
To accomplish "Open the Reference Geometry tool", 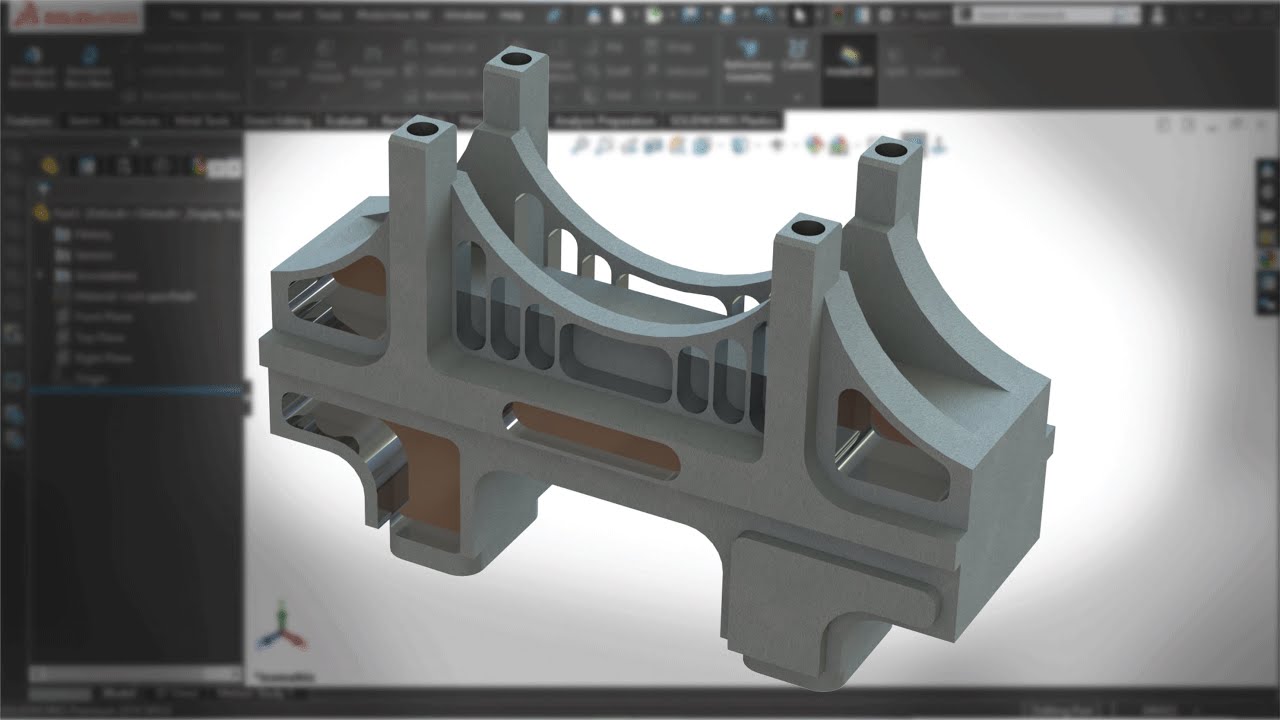I will [748, 59].
